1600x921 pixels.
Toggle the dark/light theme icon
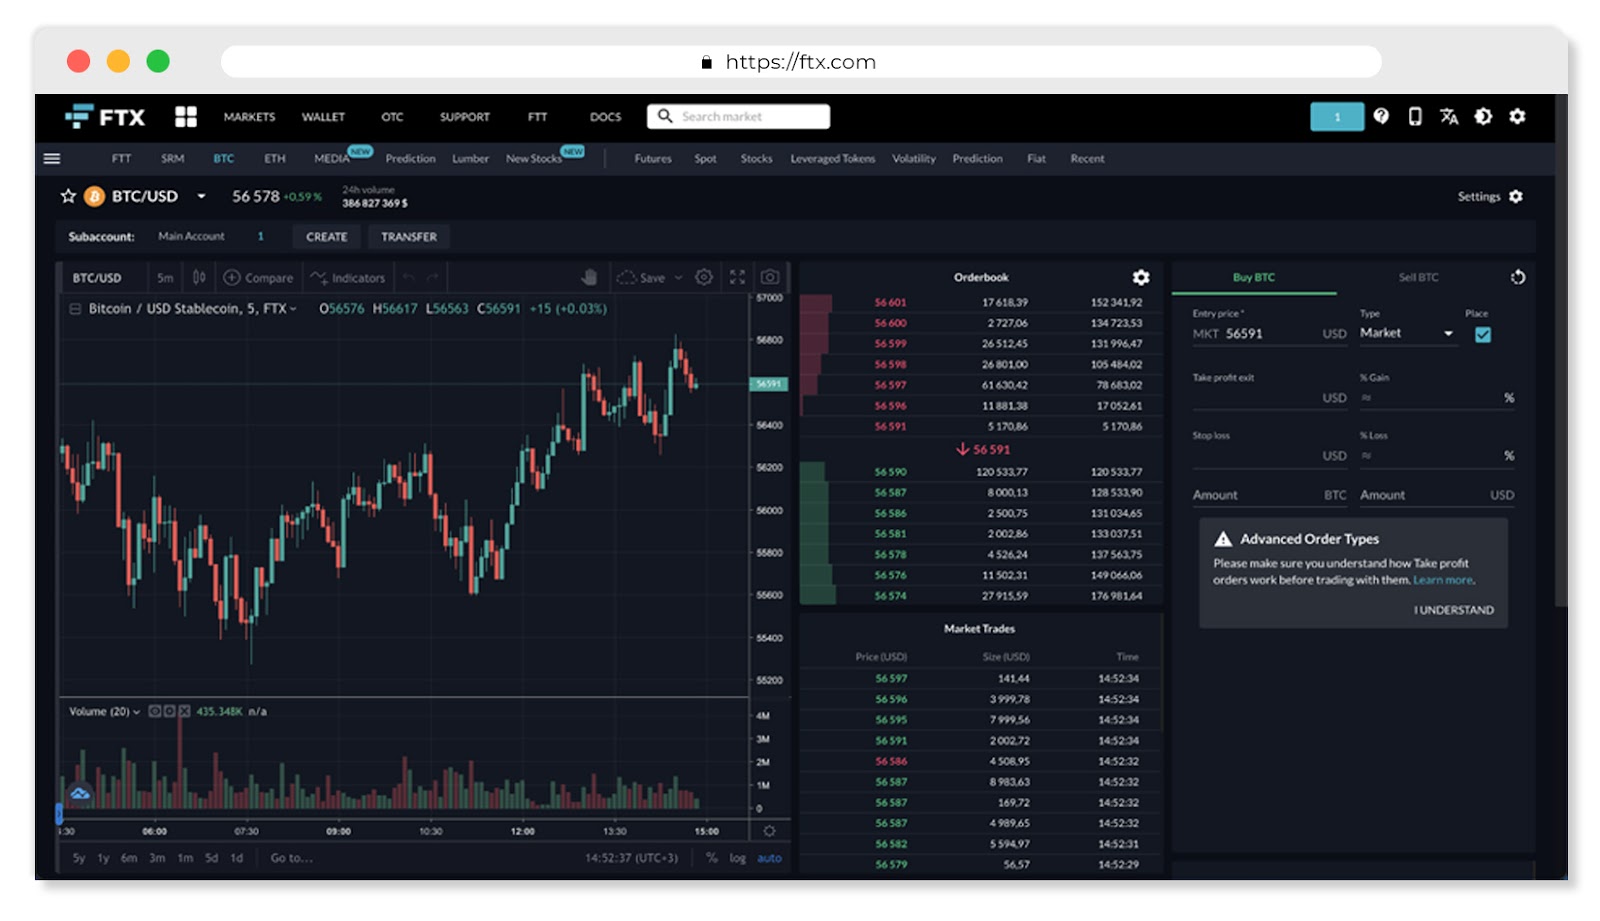coord(1483,116)
